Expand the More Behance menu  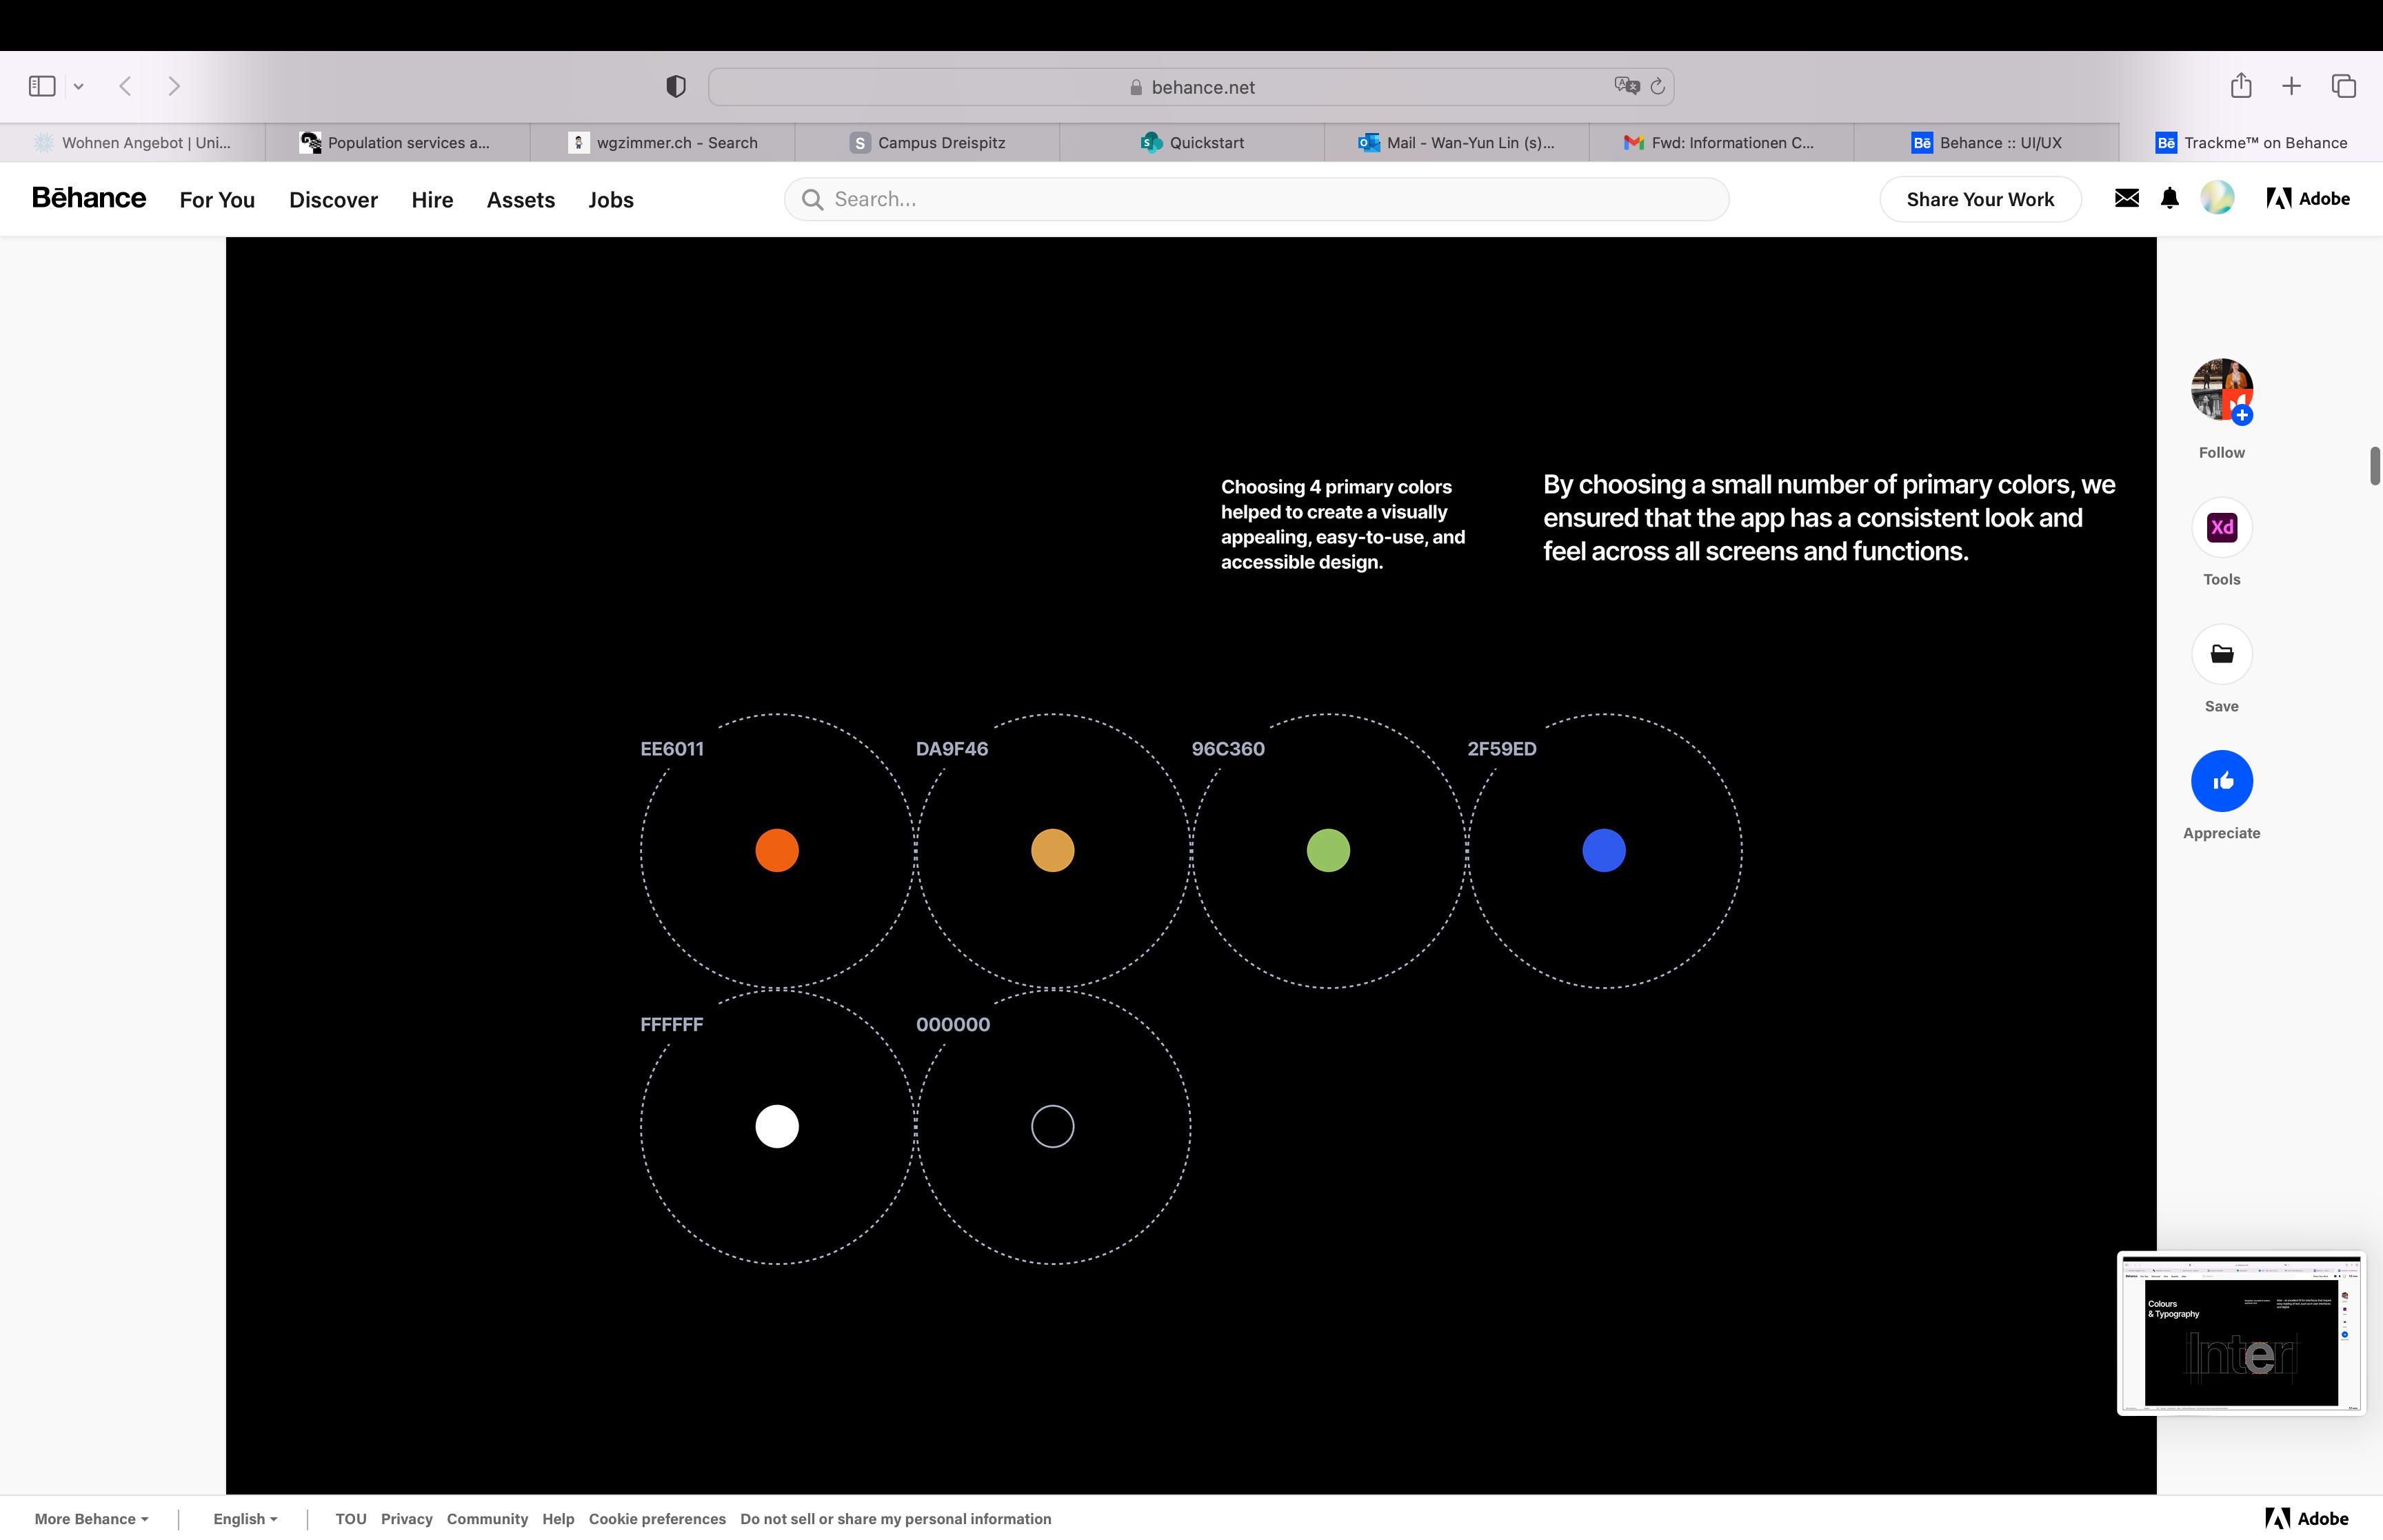pyautogui.click(x=91, y=1518)
